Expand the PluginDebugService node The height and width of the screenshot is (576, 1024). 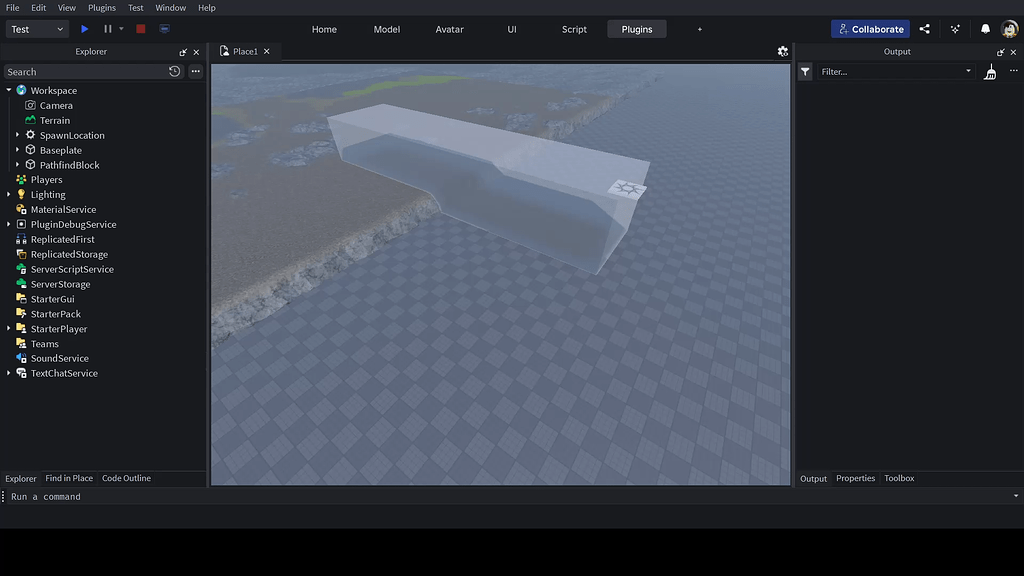pyautogui.click(x=8, y=225)
